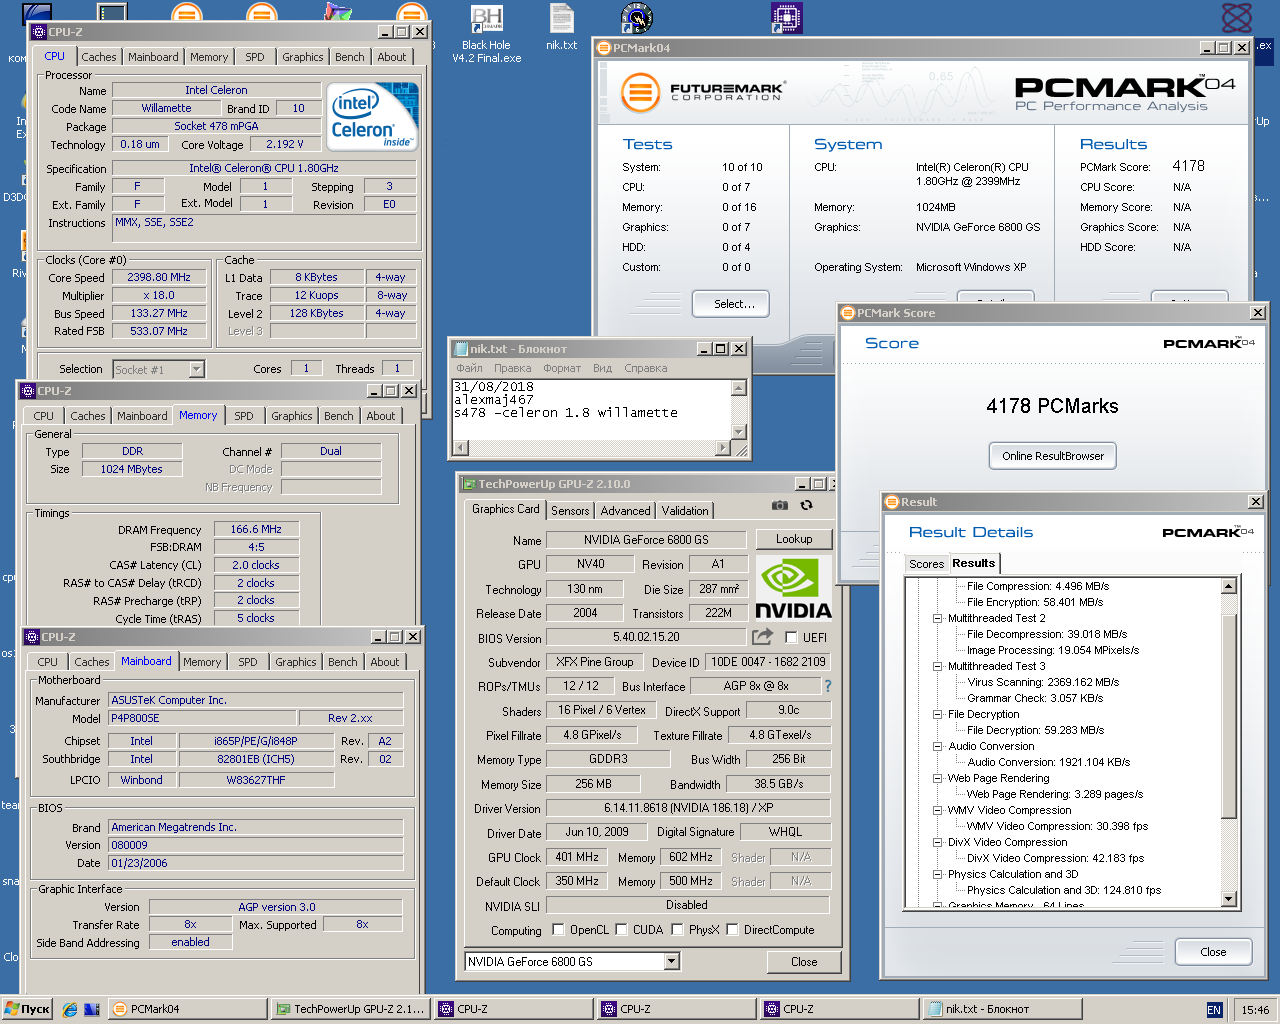Click Notepad vertical scrollbar down arrow
Image resolution: width=1280 pixels, height=1024 pixels.
[x=739, y=432]
